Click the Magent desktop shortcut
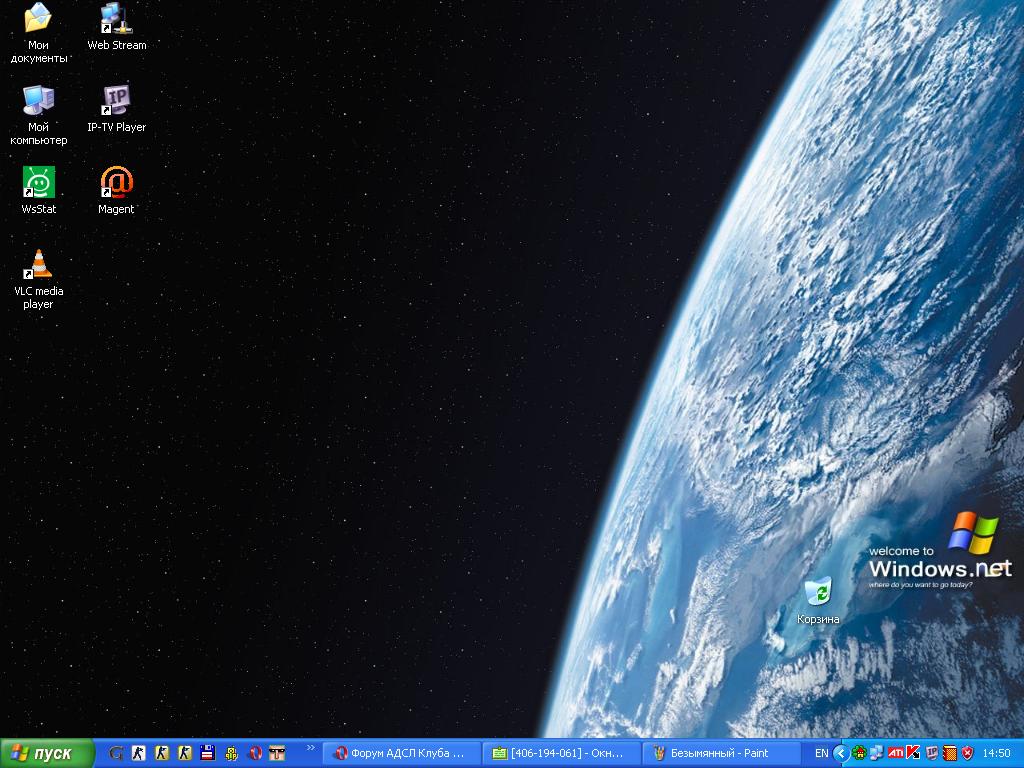The image size is (1024, 768). pos(116,183)
